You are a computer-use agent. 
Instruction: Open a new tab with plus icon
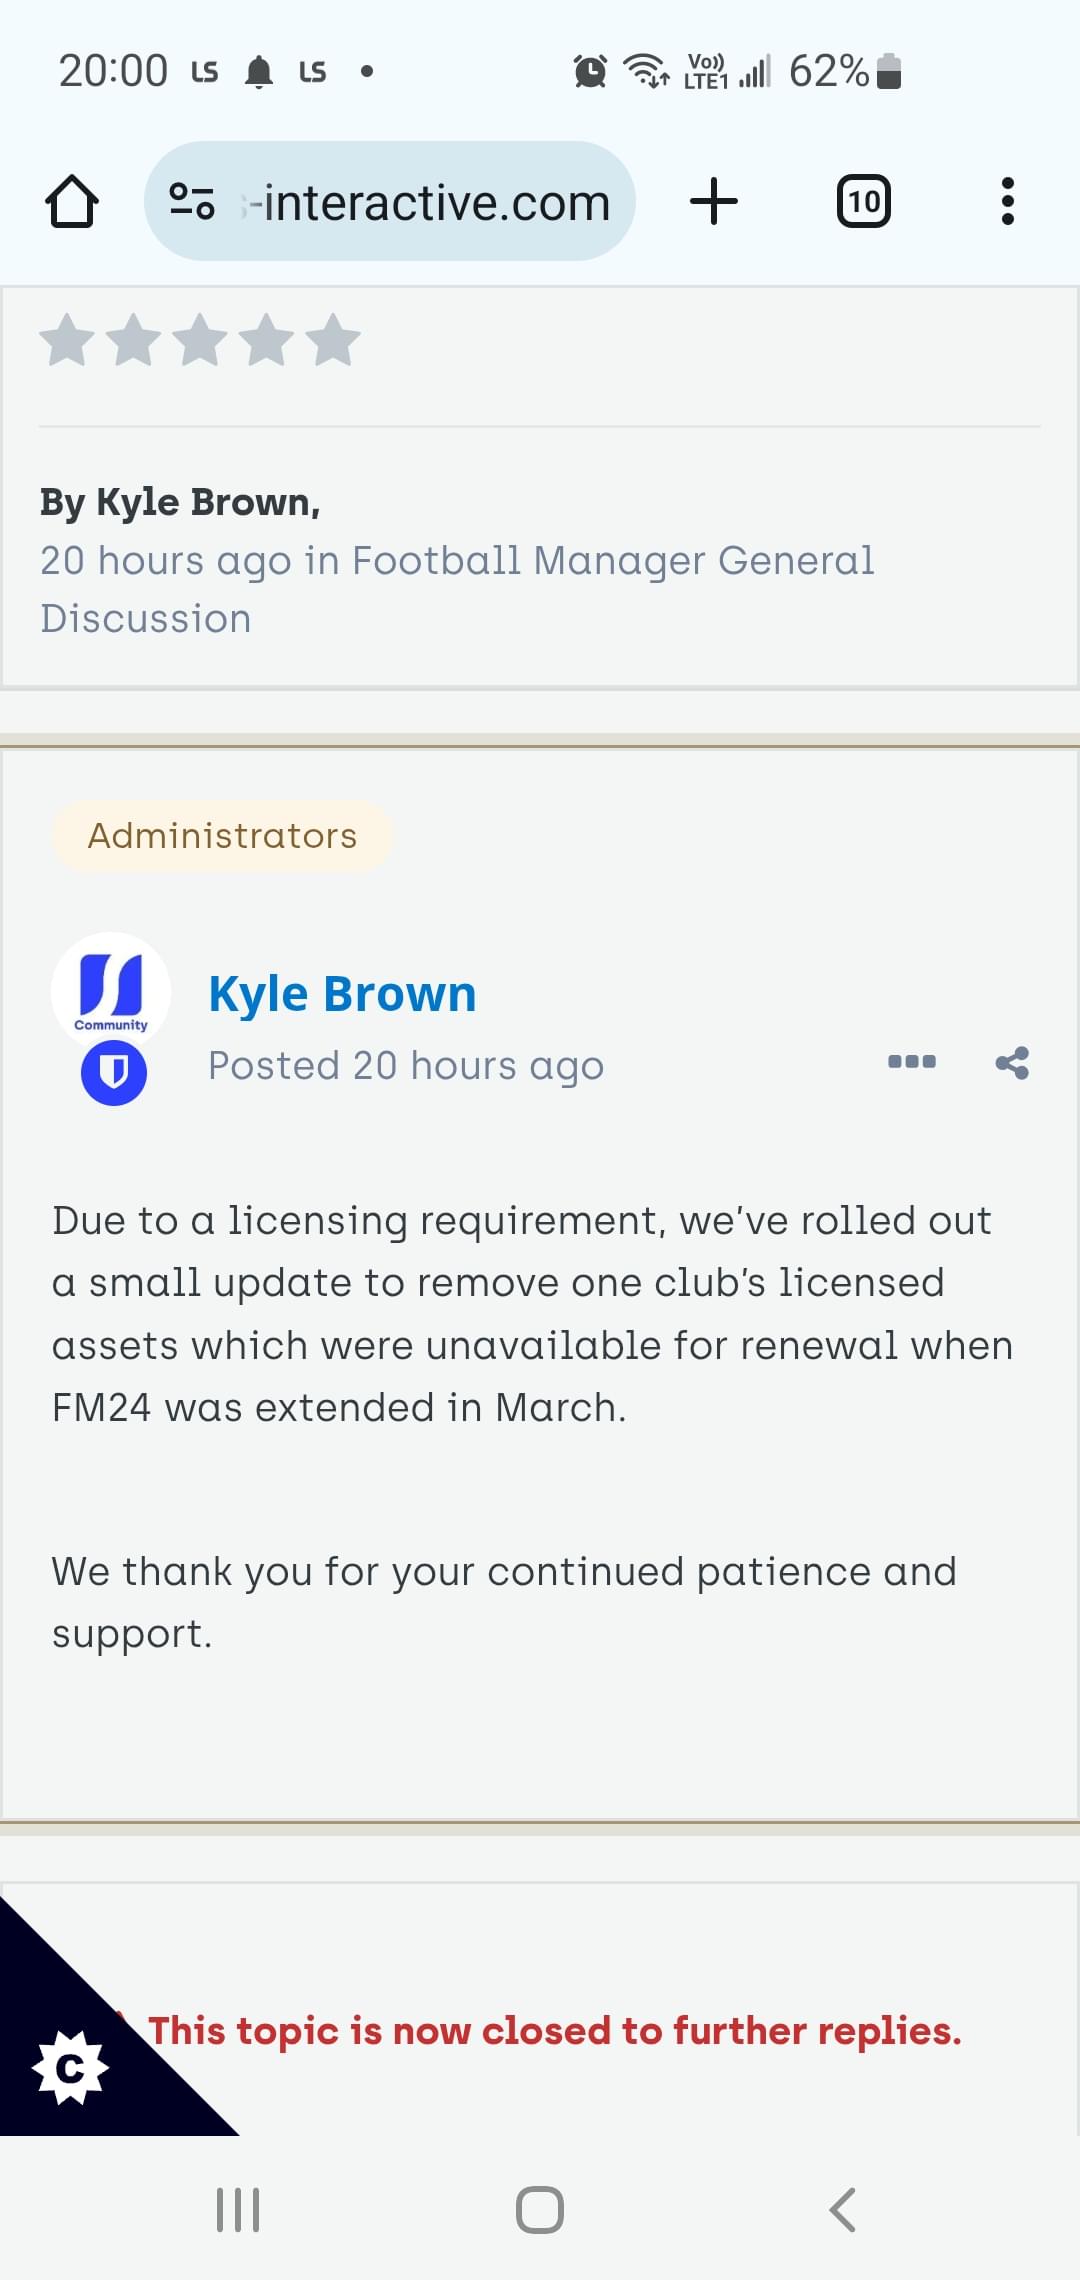point(714,201)
